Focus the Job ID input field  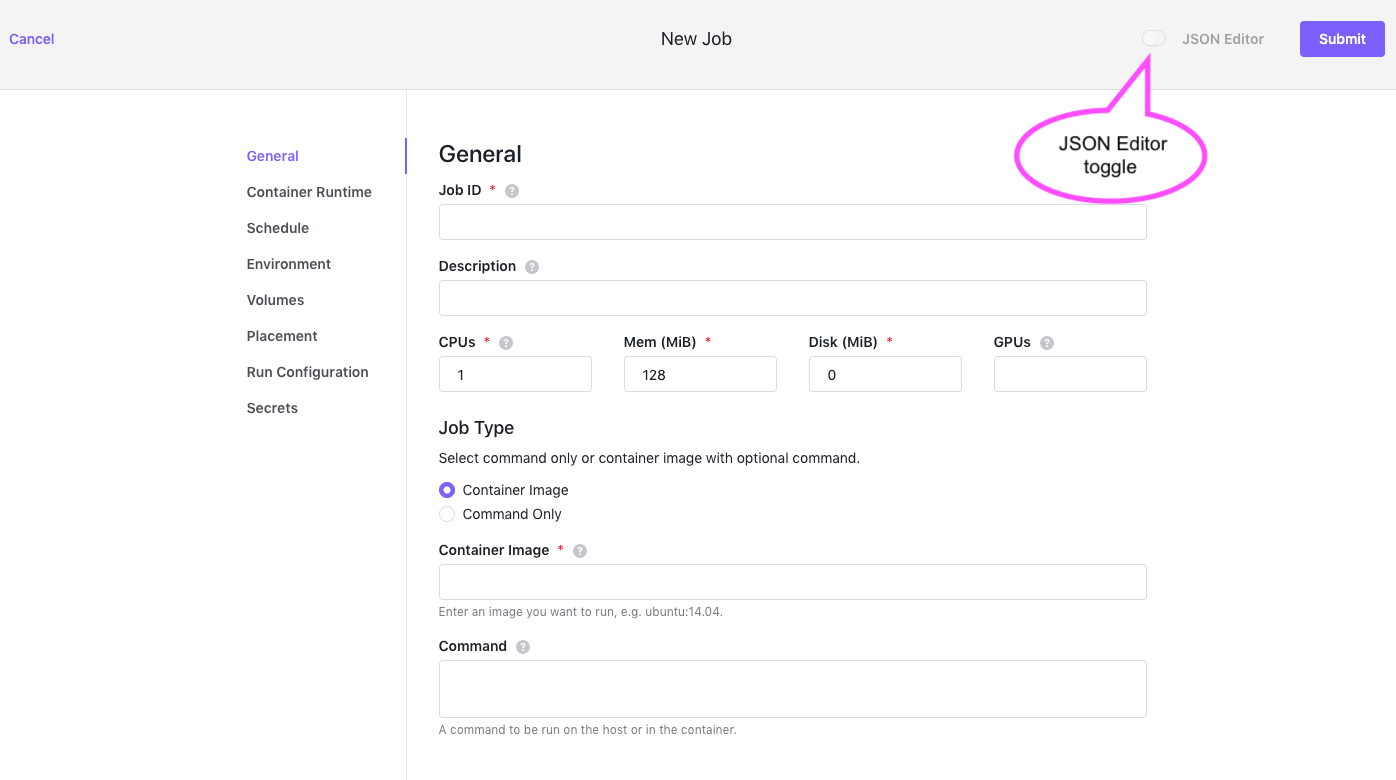tap(792, 222)
